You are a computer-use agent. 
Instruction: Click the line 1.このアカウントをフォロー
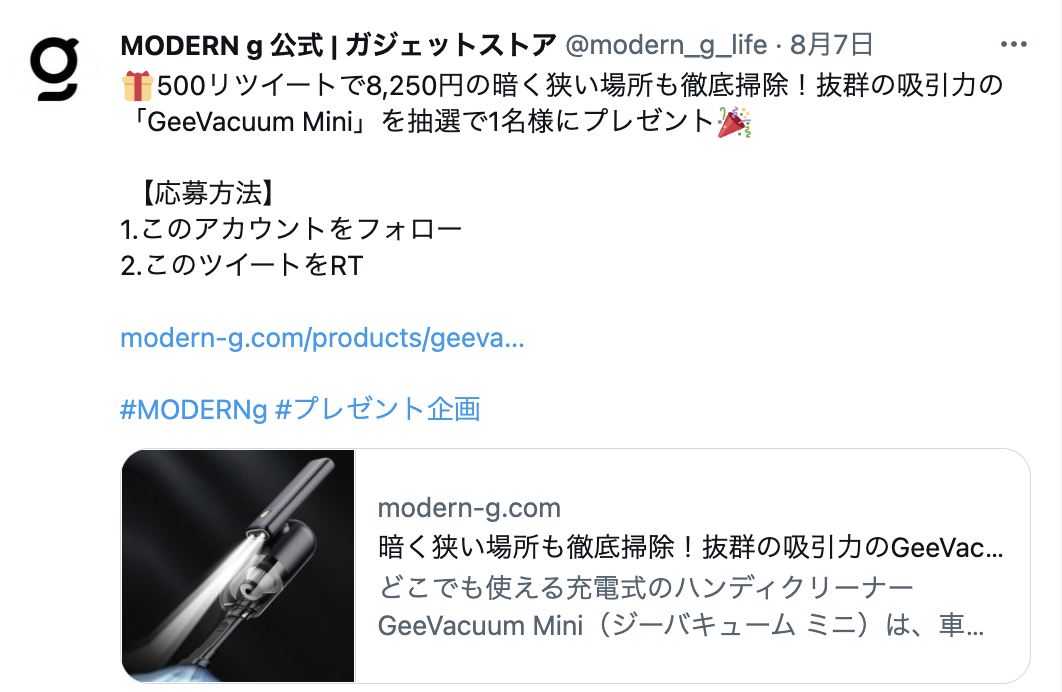pos(291,229)
